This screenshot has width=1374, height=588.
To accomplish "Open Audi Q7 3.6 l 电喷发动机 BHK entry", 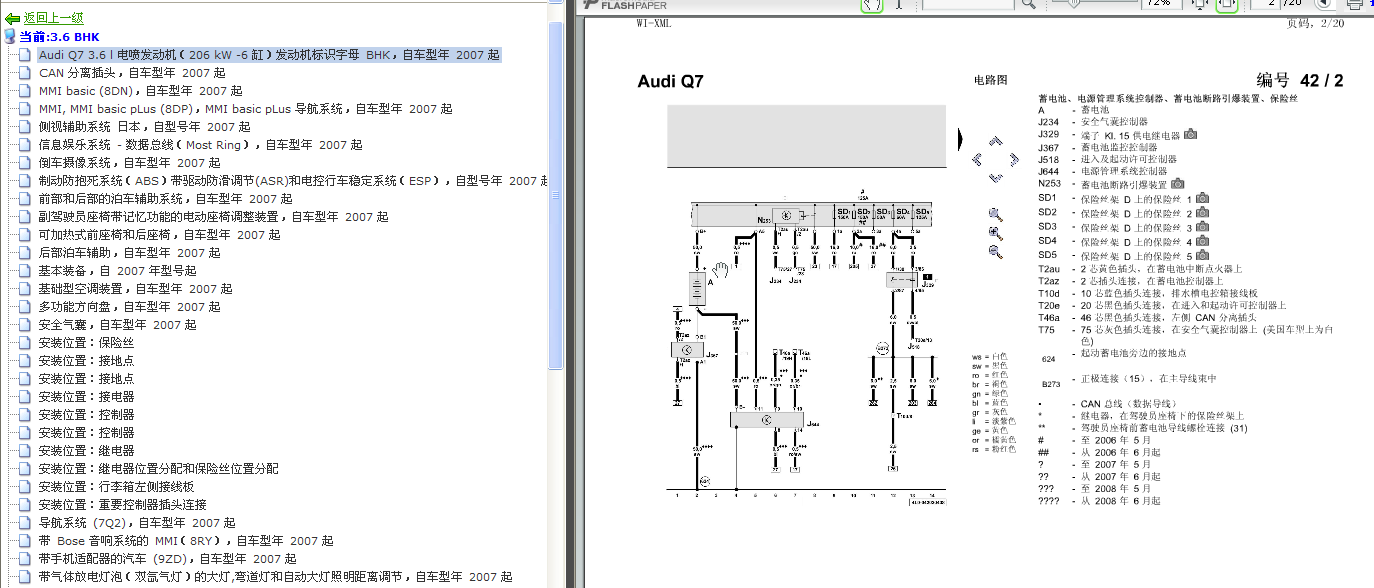I will [269, 55].
